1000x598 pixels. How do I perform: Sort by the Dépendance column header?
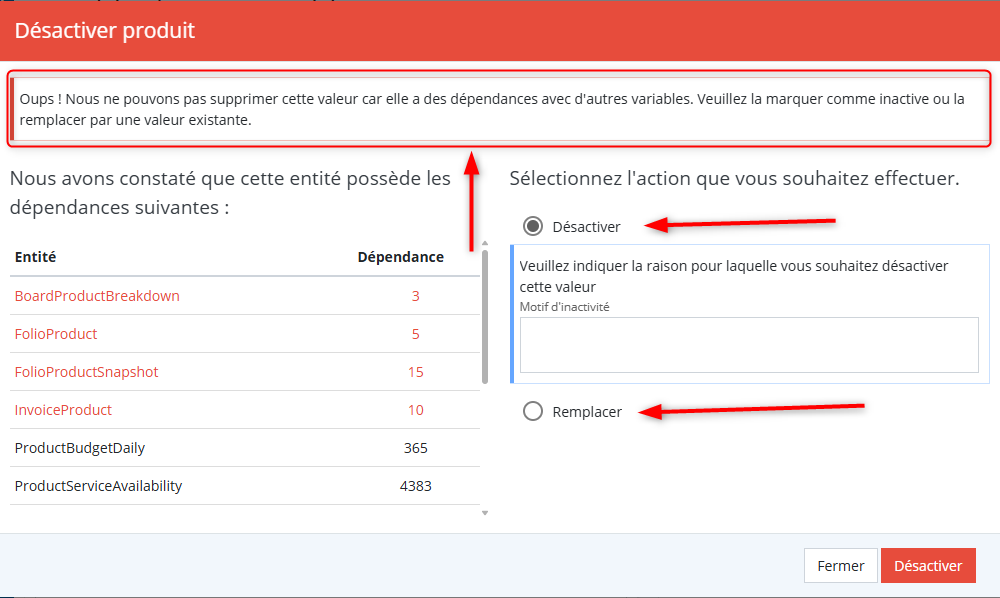(x=400, y=257)
